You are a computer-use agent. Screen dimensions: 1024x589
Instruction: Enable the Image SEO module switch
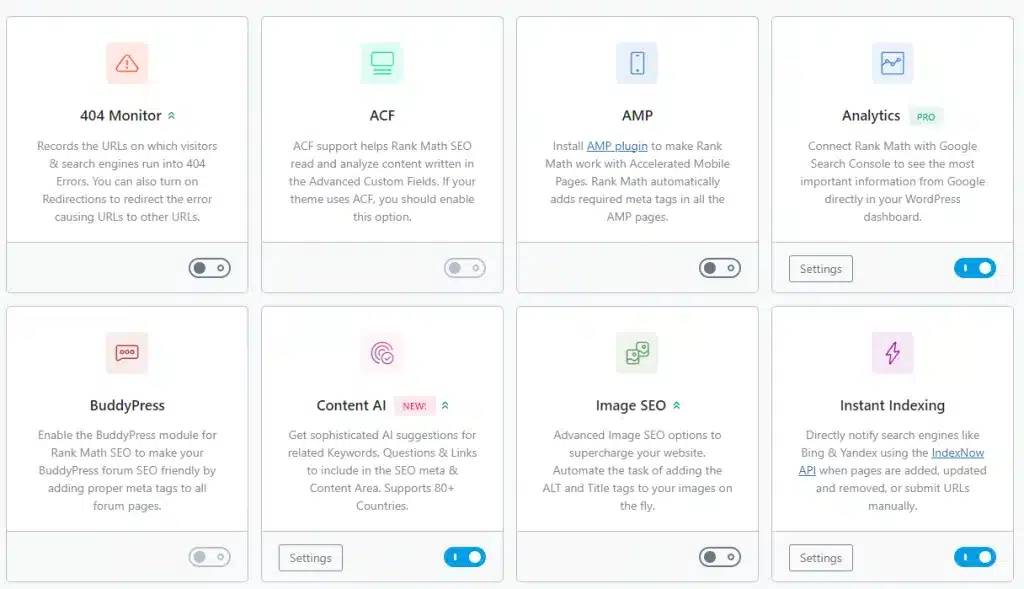click(x=720, y=557)
